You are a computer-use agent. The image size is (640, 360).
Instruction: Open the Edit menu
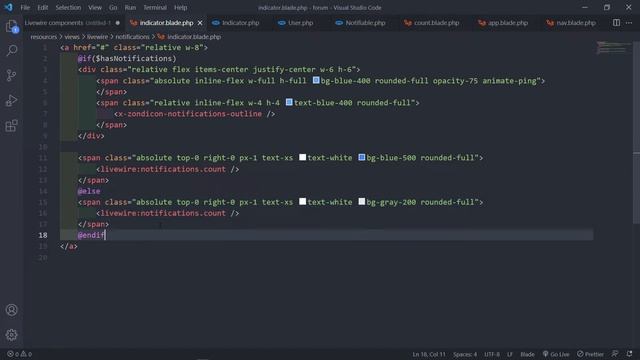coord(42,7)
